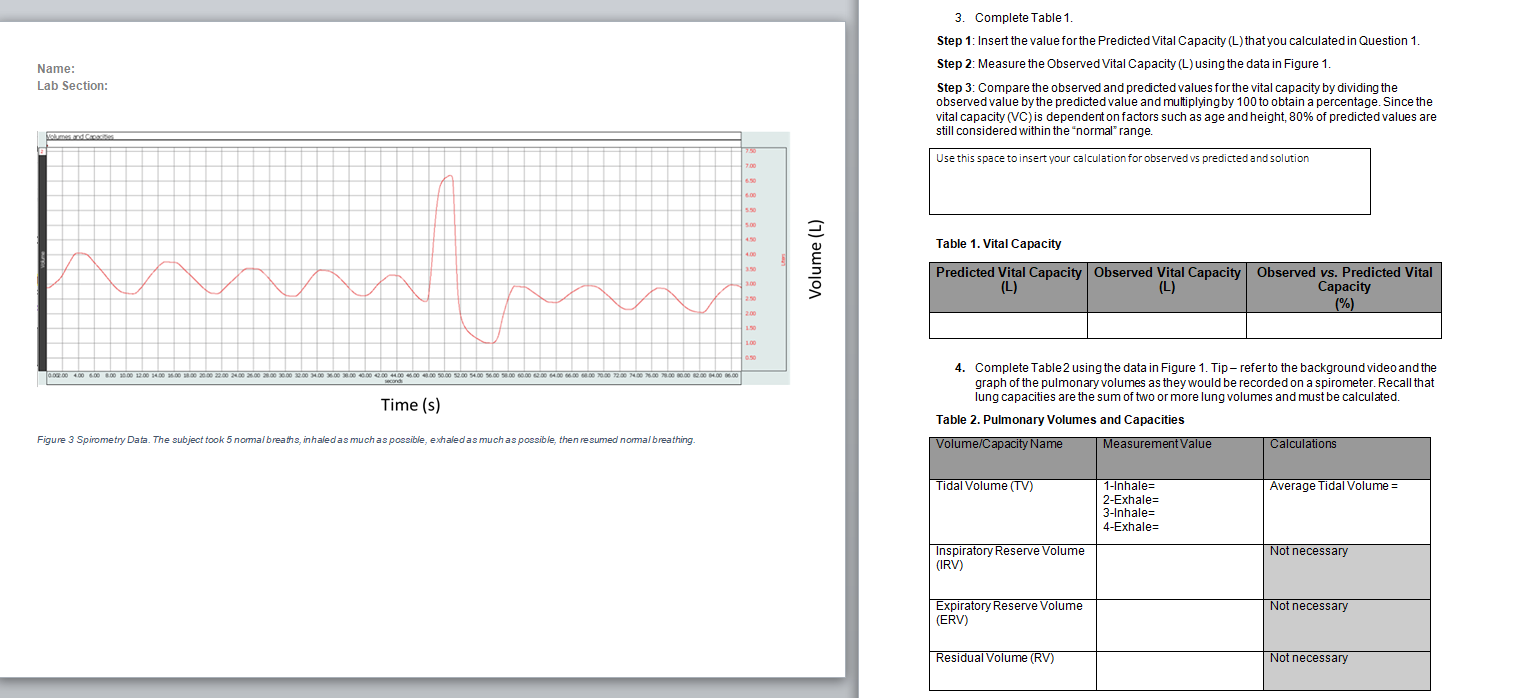The height and width of the screenshot is (698, 1514).
Task: Click the Step 3 instruction paragraph
Action: click(x=1186, y=110)
